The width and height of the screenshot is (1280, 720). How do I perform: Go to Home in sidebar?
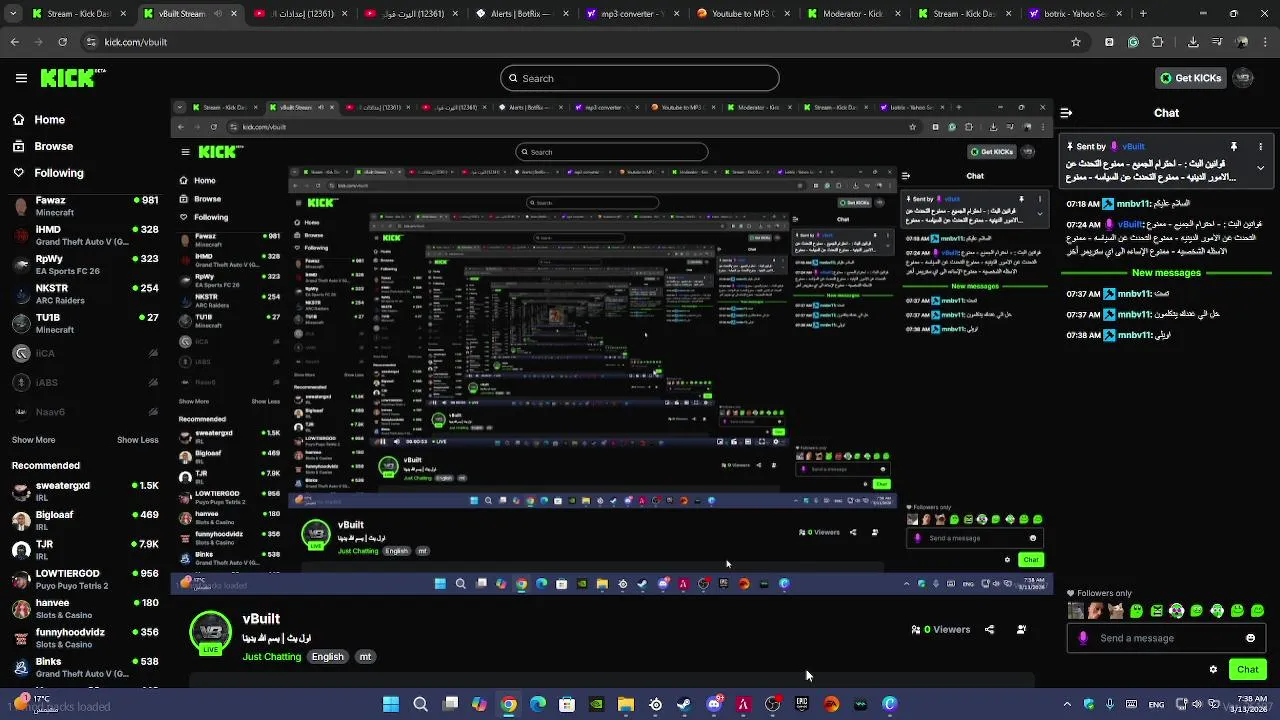[38, 119]
